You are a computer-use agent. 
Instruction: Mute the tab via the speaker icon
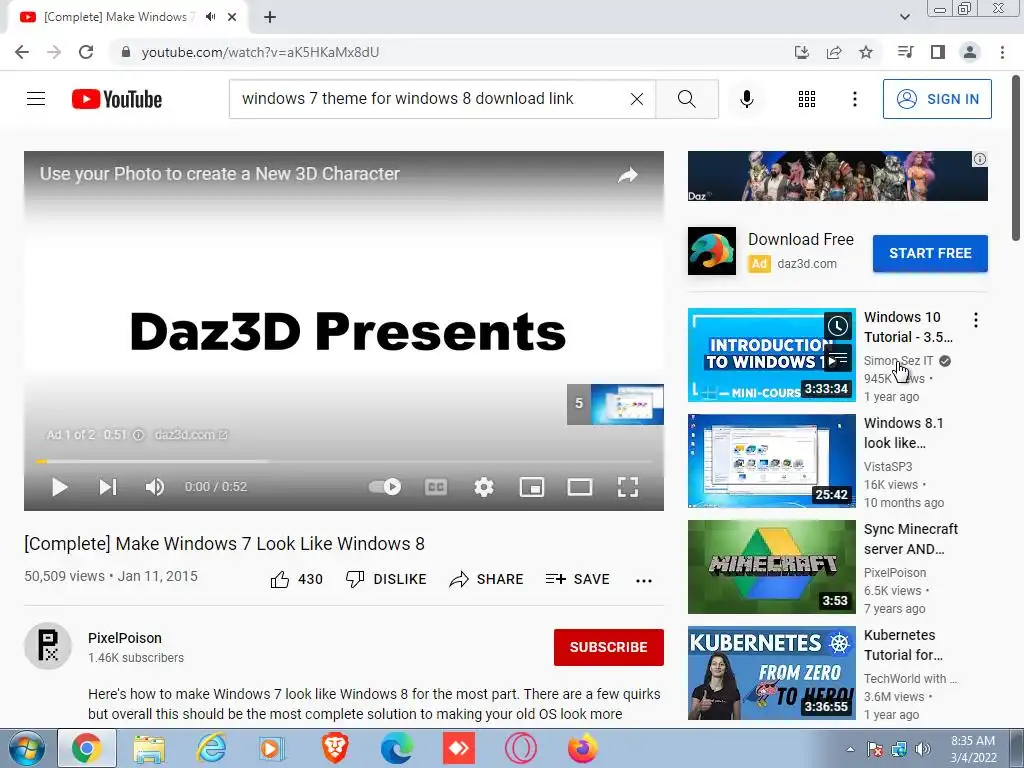(x=210, y=17)
